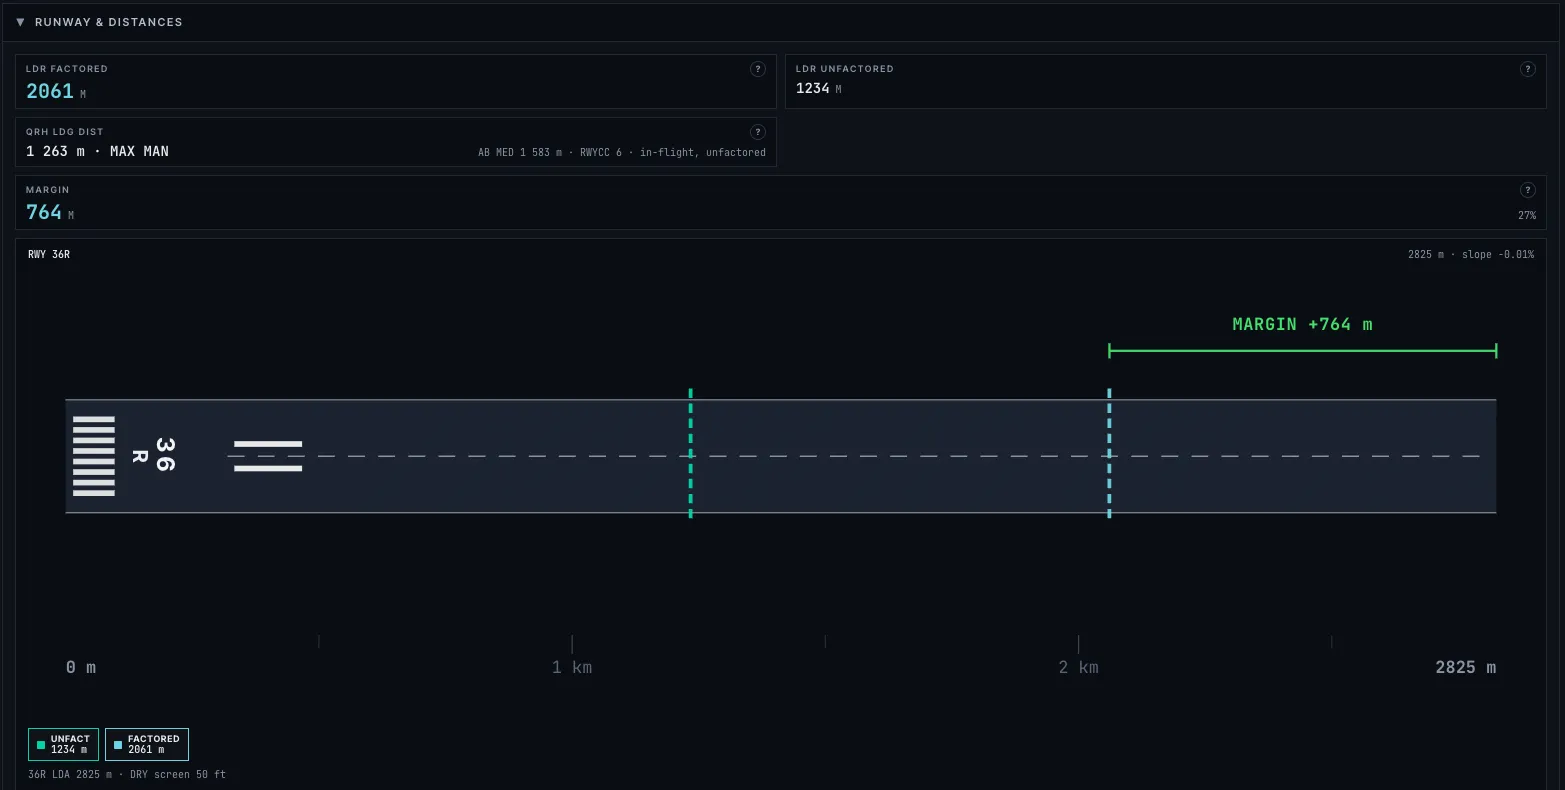Click the LDR Unfactored value 1234
This screenshot has height=790, width=1565.
813,88
